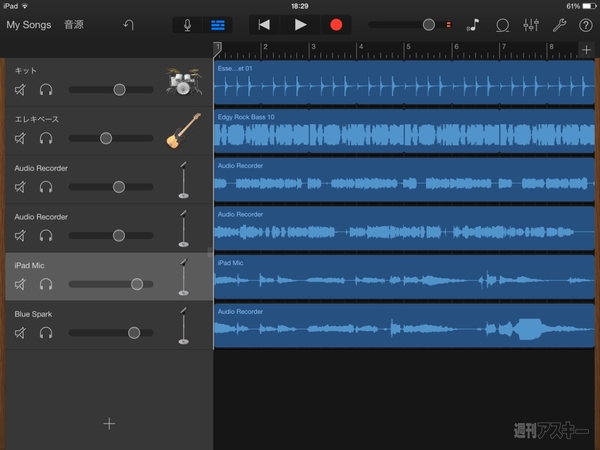
Task: Open the song settings wrench icon
Action: [559, 24]
